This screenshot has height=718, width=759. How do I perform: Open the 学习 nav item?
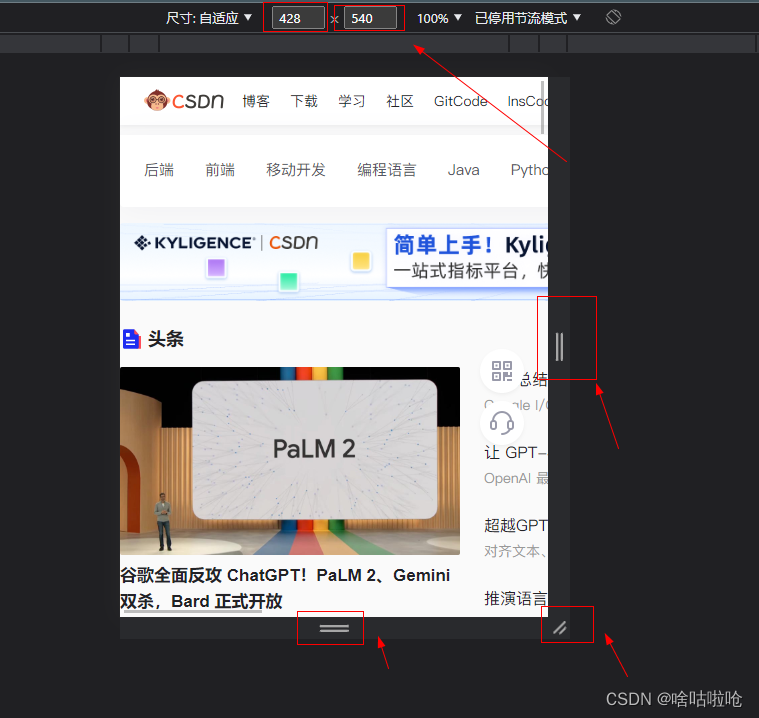point(351,101)
